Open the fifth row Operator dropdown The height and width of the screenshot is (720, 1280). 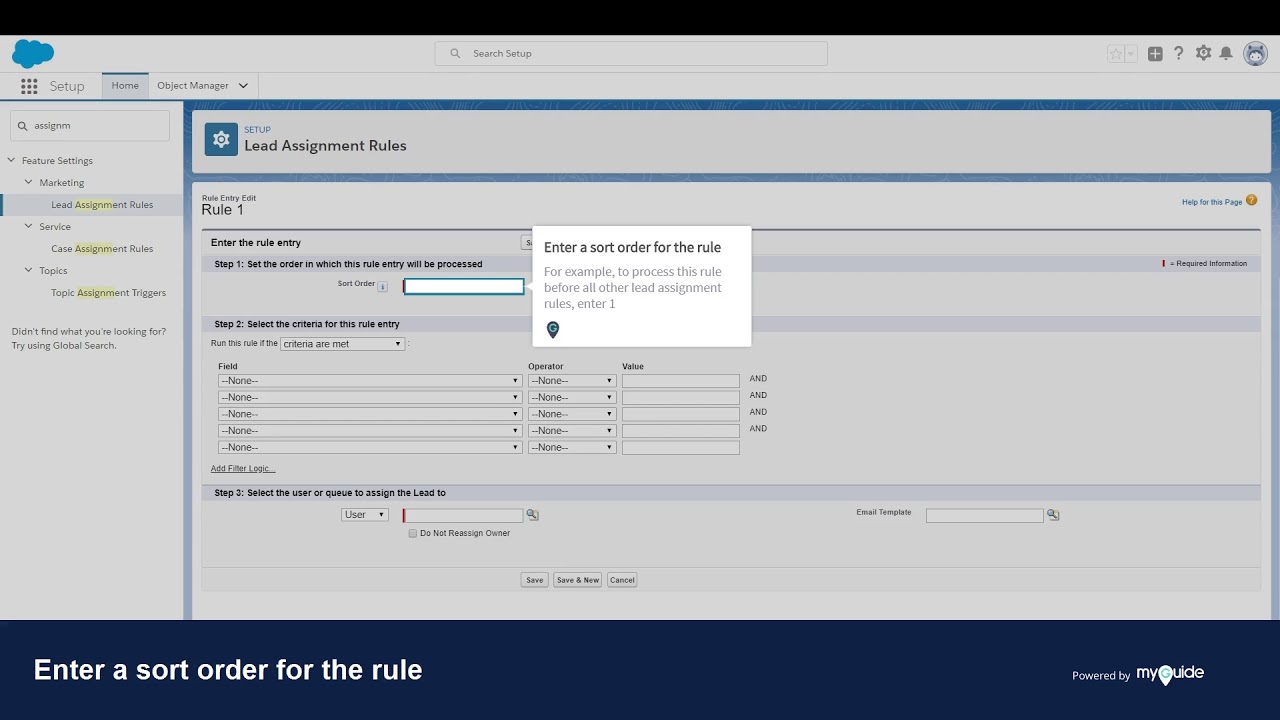coord(572,448)
